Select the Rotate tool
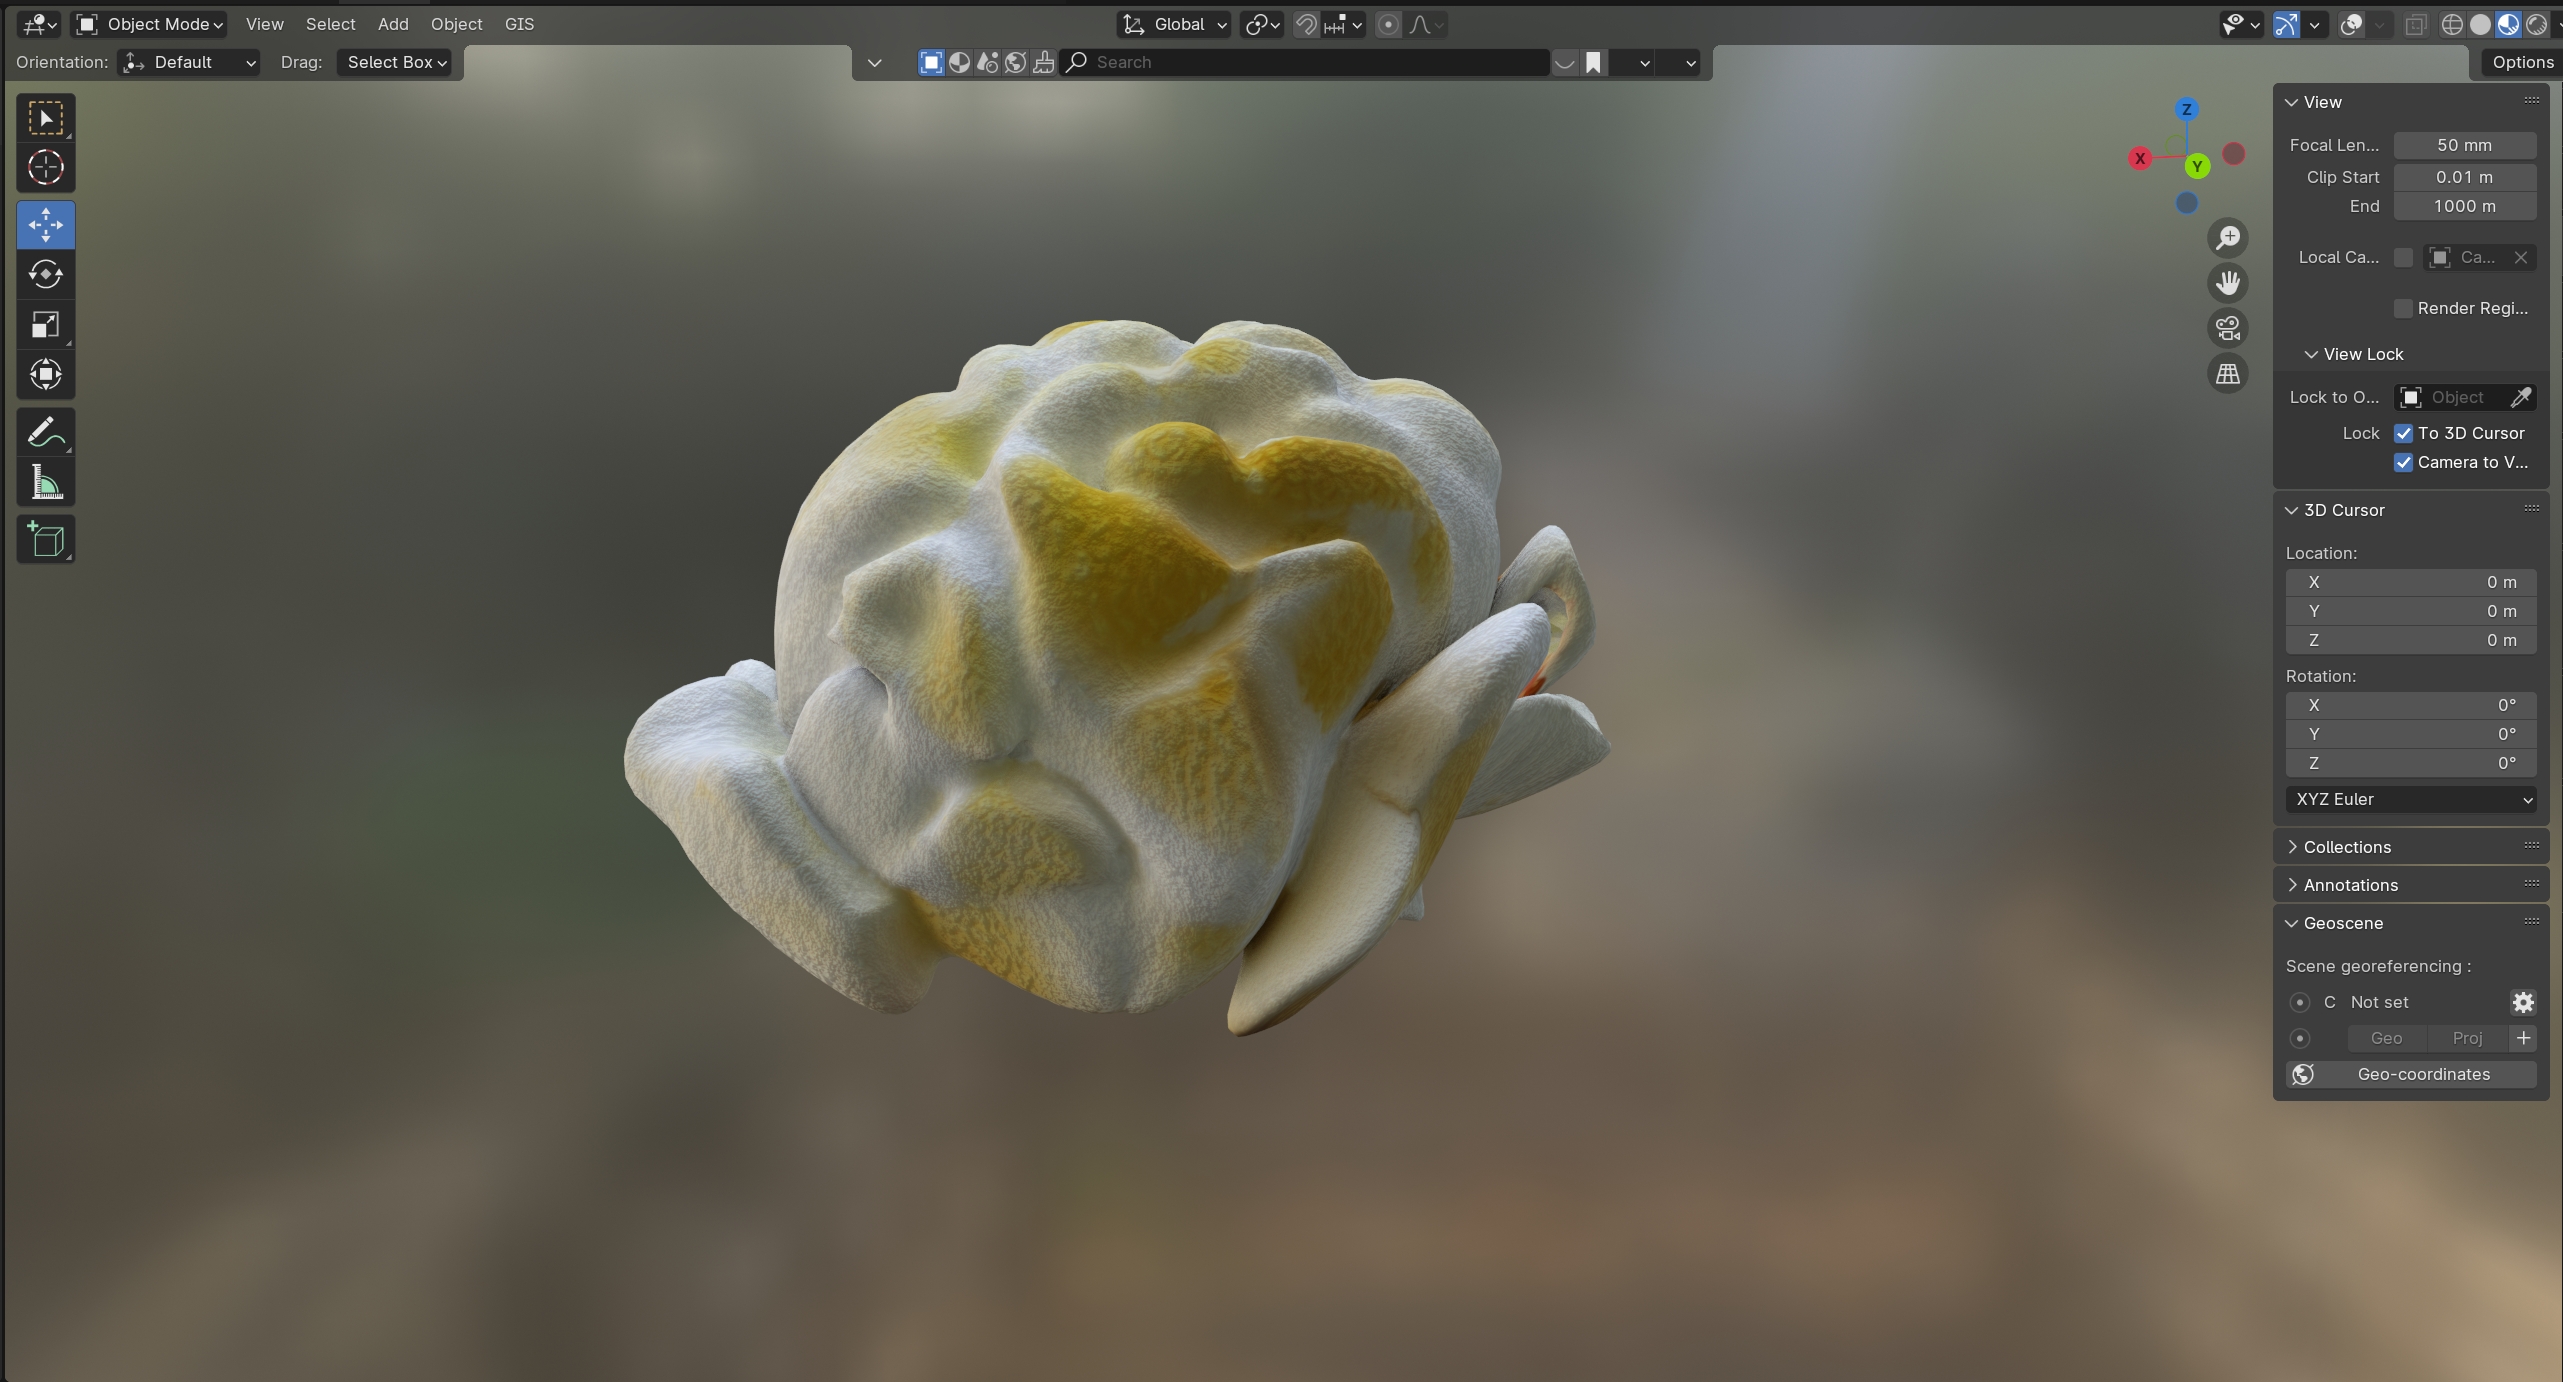The height and width of the screenshot is (1382, 2563). pyautogui.click(x=45, y=274)
